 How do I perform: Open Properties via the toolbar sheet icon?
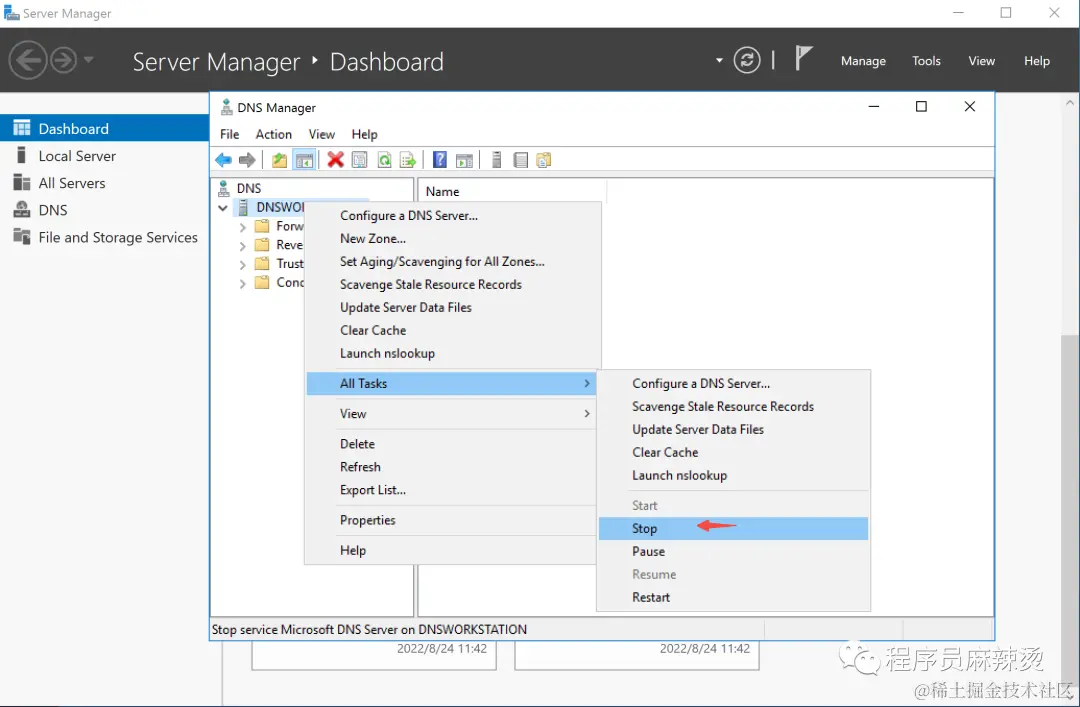[x=360, y=160]
